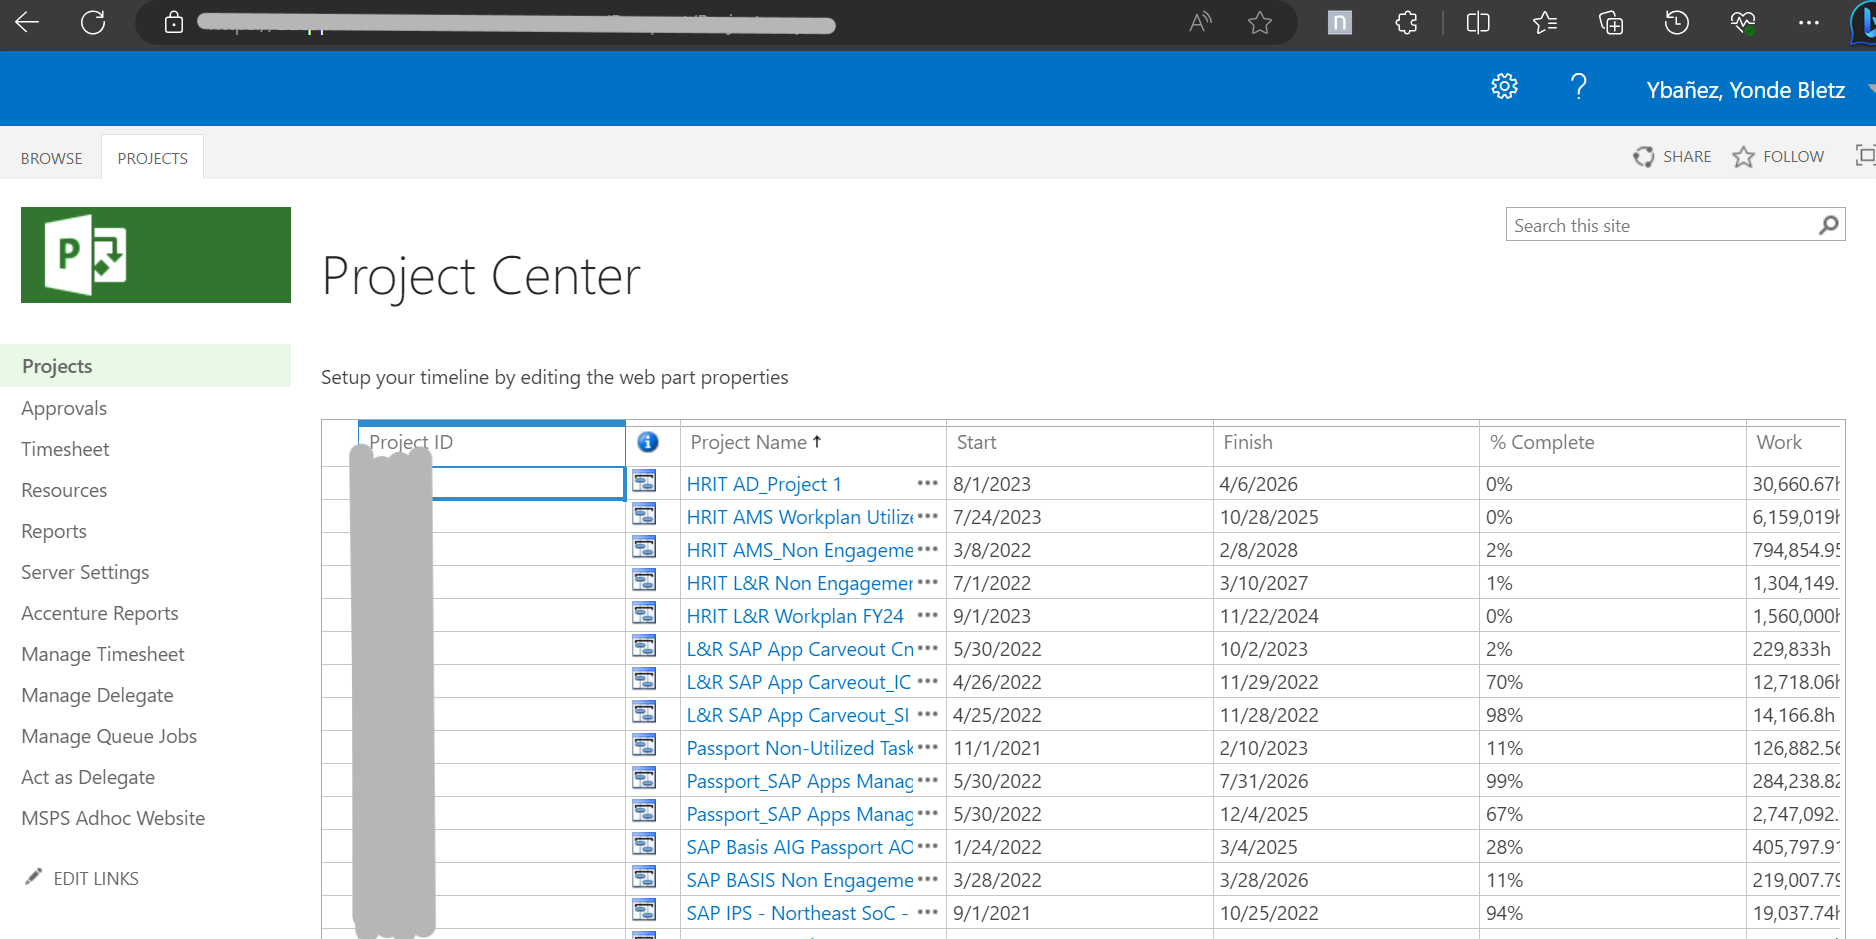Open Browser essentials heart icon
The width and height of the screenshot is (1876, 939).
[x=1743, y=22]
